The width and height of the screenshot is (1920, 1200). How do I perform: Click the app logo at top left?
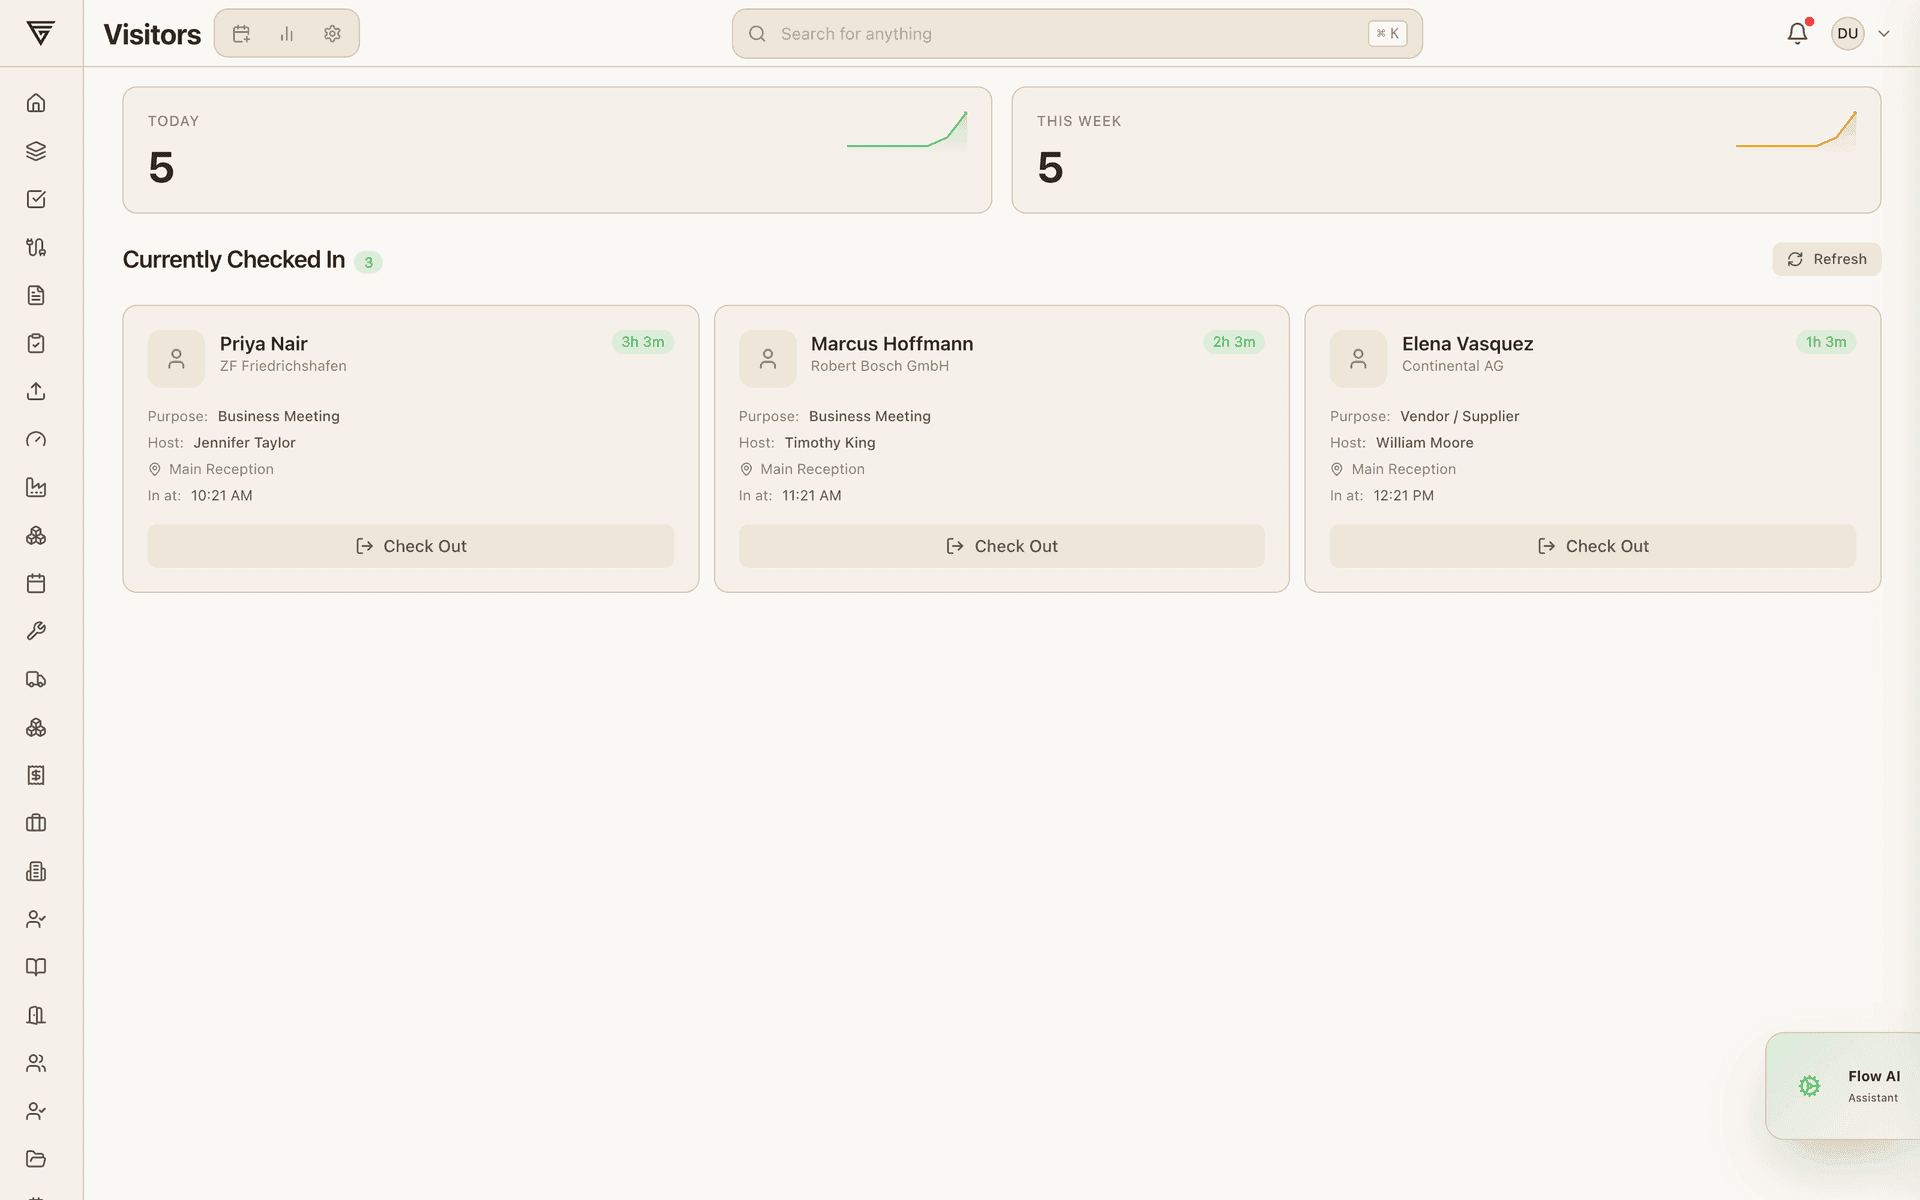(x=40, y=33)
